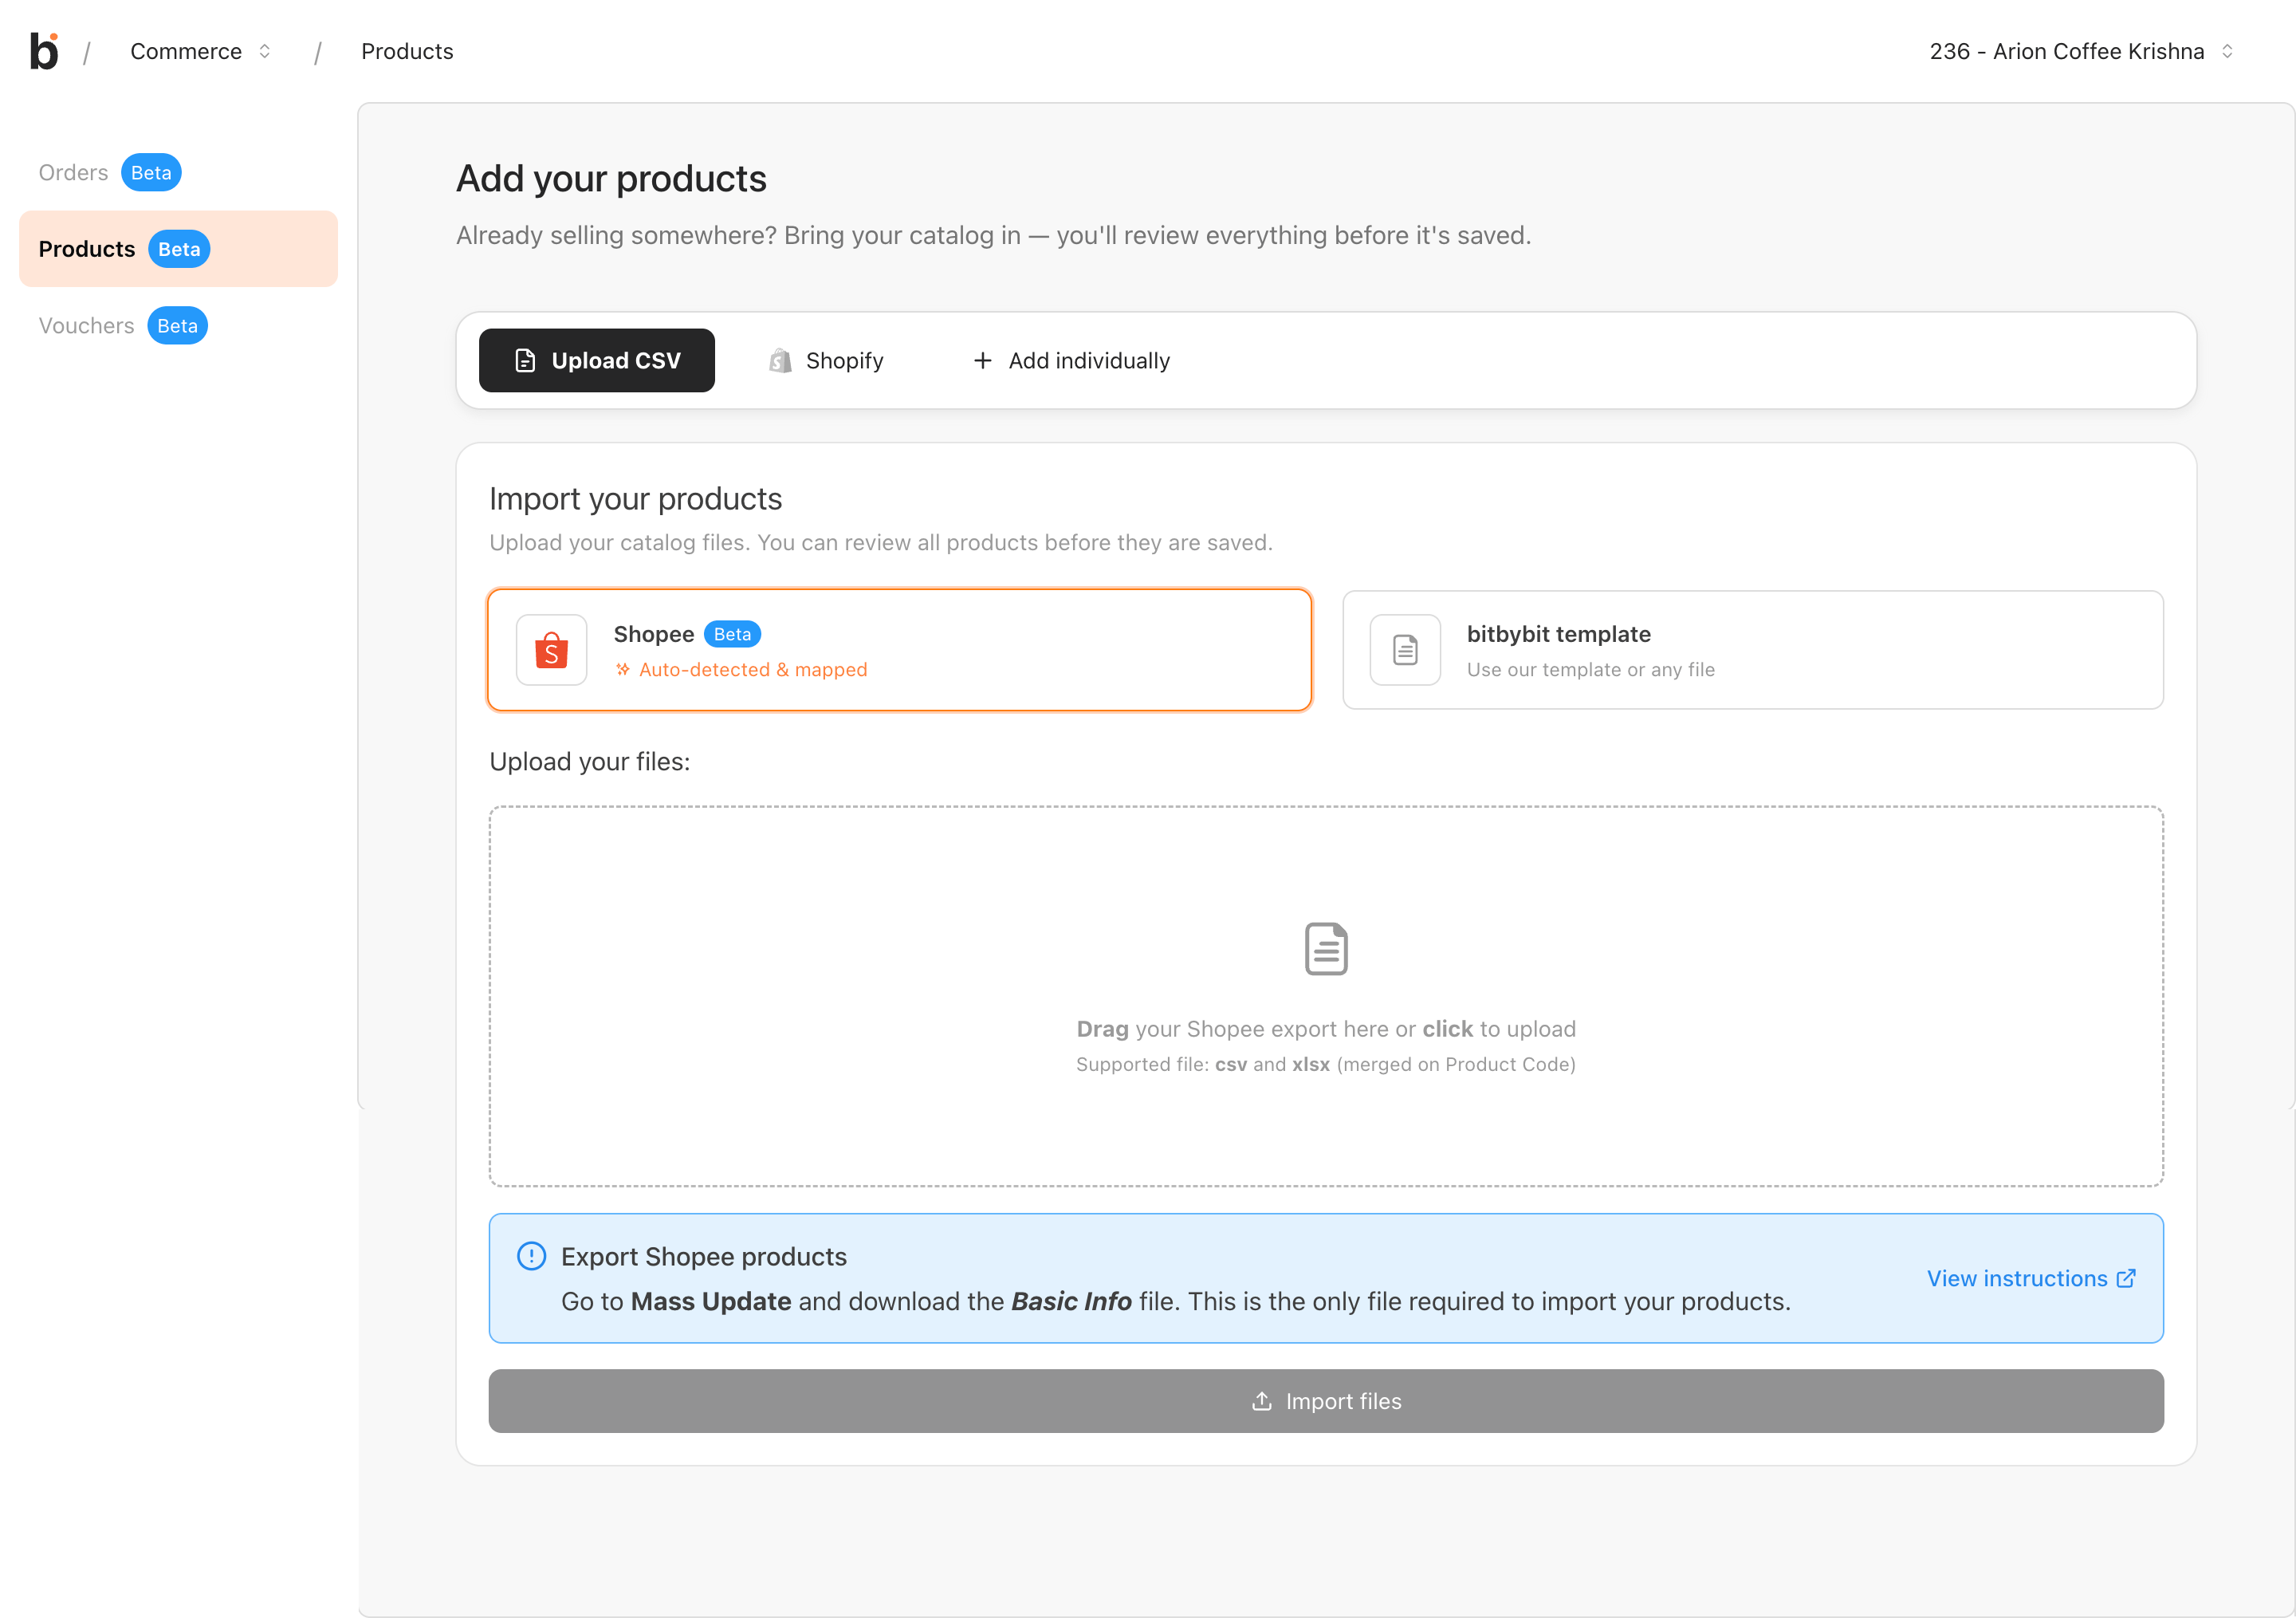Click the upload arrow icon on Import files

(x=1261, y=1401)
